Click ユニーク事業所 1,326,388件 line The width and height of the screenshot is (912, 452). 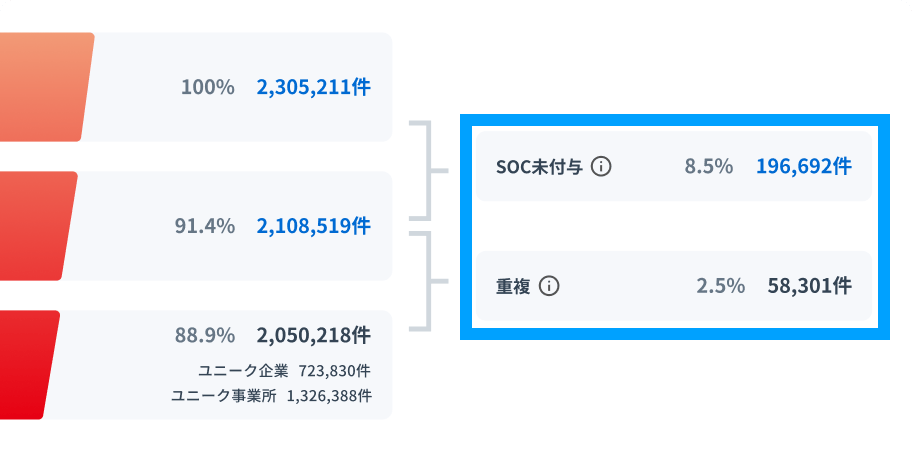pyautogui.click(x=271, y=396)
